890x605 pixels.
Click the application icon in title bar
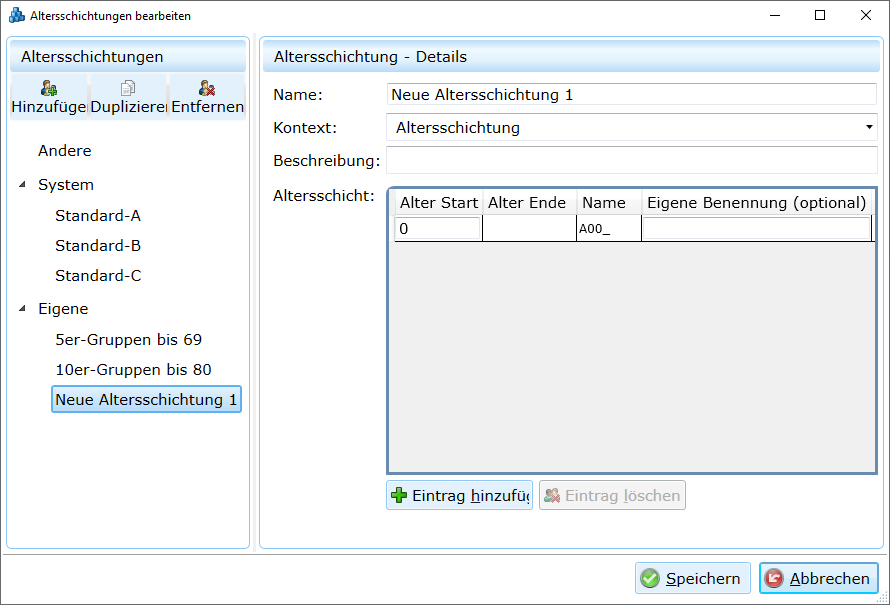click(17, 16)
